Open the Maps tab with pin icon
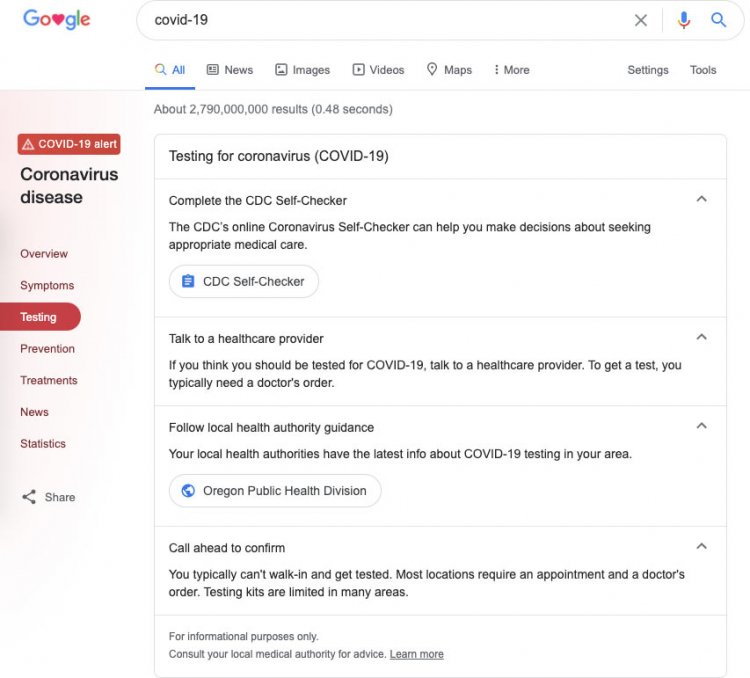The height and width of the screenshot is (678, 750). [x=449, y=70]
